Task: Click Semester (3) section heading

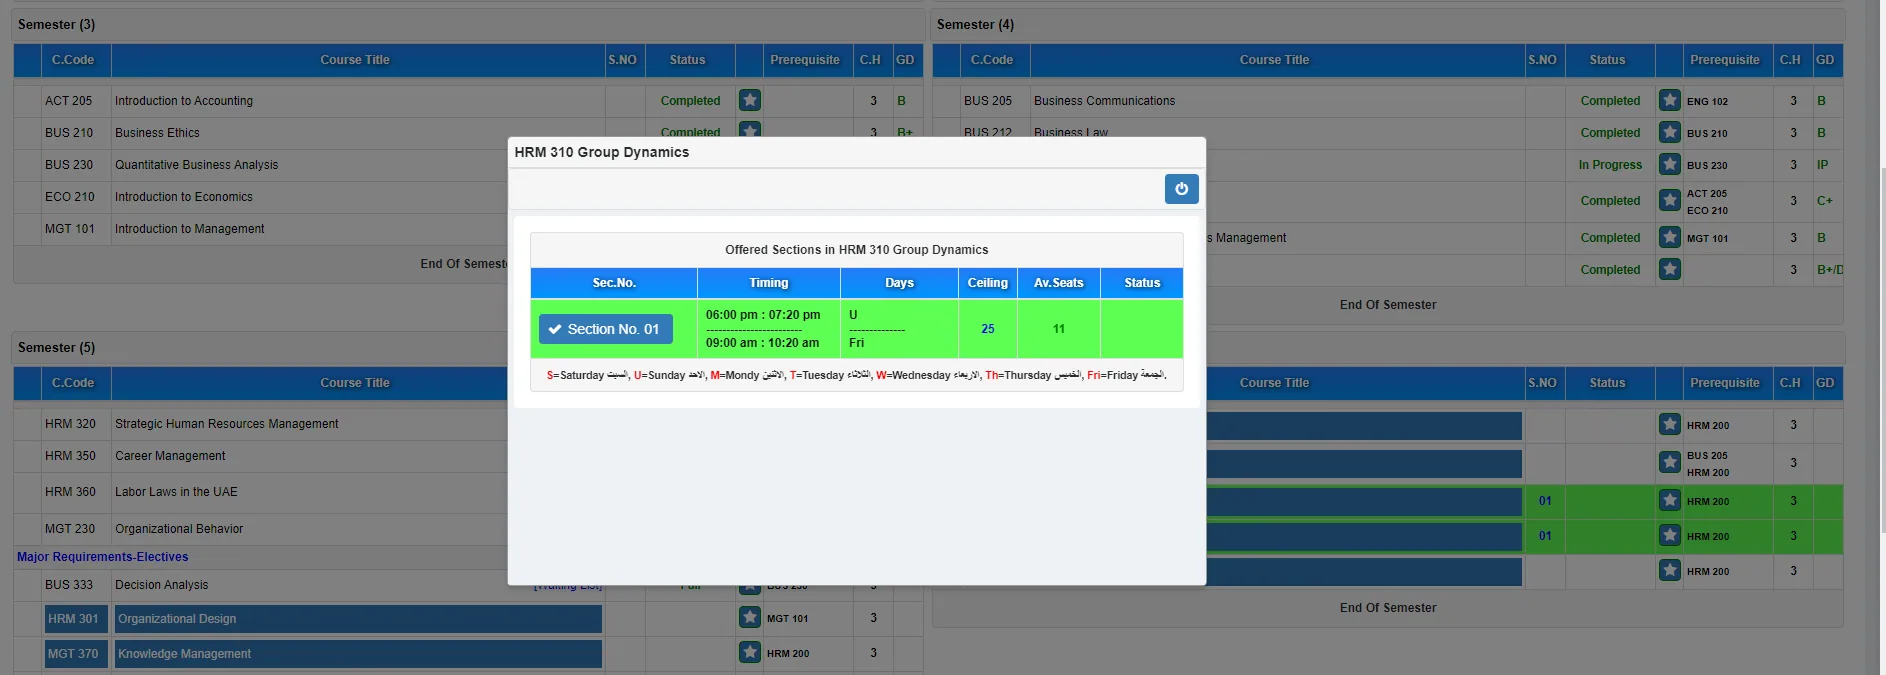Action: coord(57,24)
